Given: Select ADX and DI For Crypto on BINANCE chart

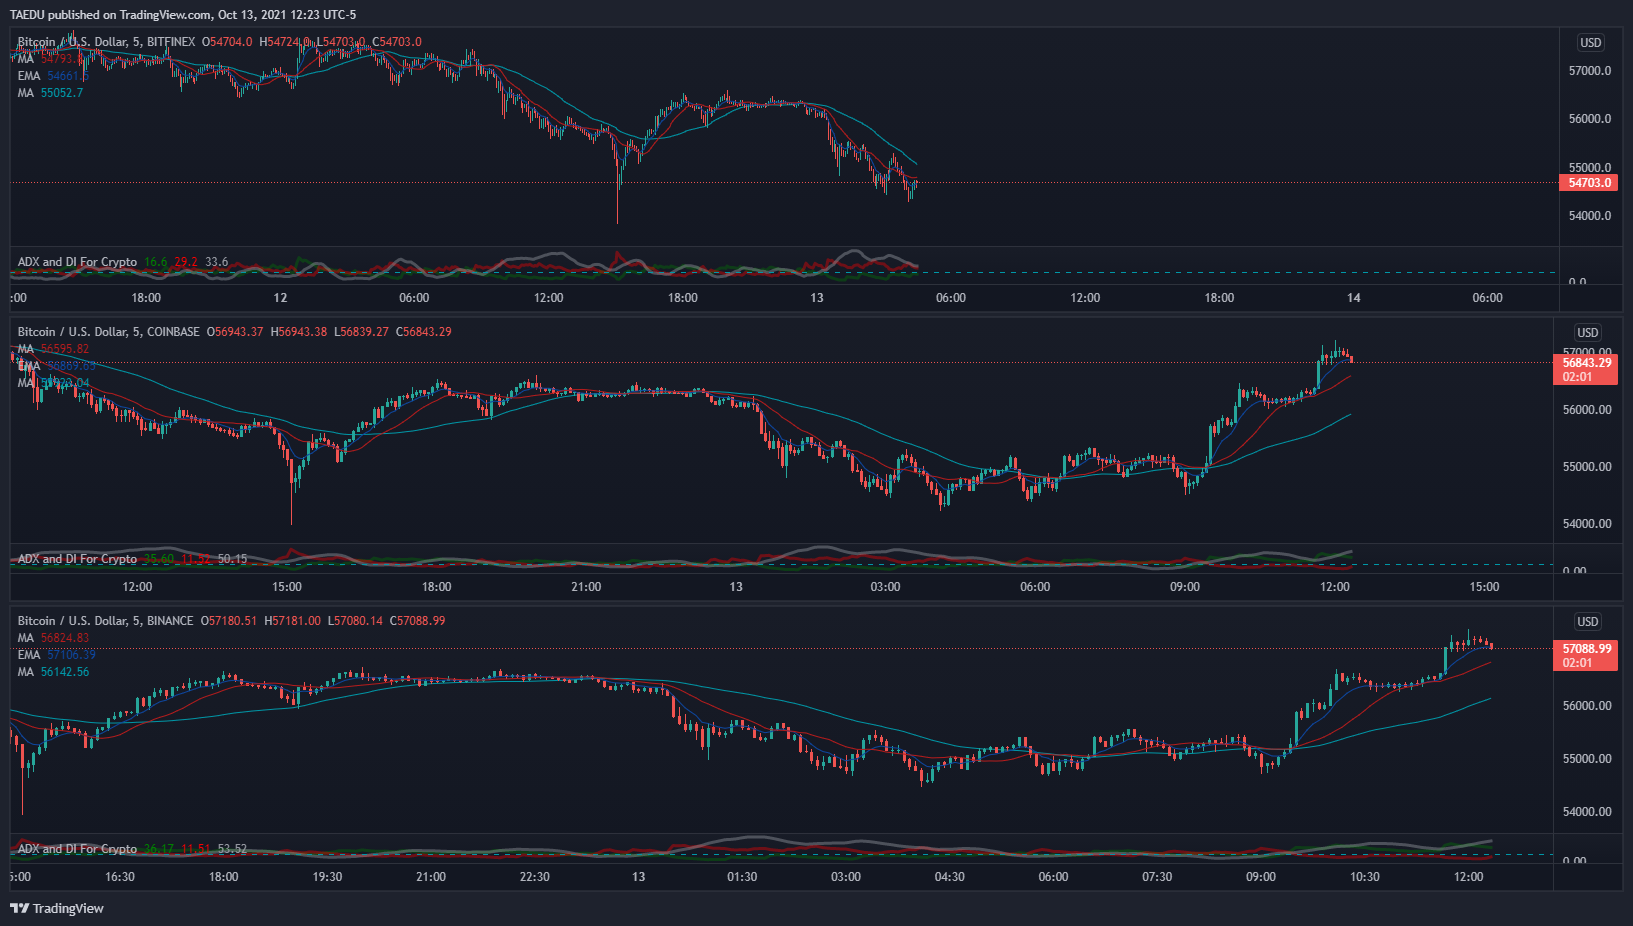Looking at the screenshot, I should pyautogui.click(x=77, y=849).
